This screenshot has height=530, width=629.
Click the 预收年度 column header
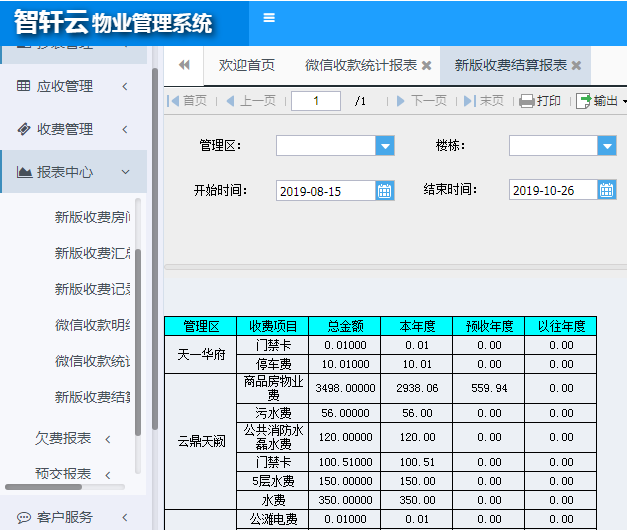tap(489, 326)
